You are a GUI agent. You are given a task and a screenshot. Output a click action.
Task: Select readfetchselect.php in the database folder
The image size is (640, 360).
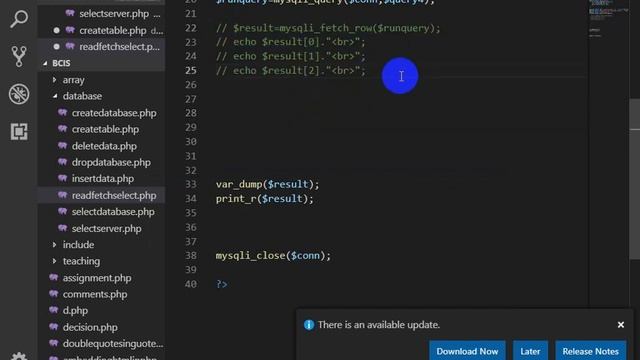tap(114, 195)
